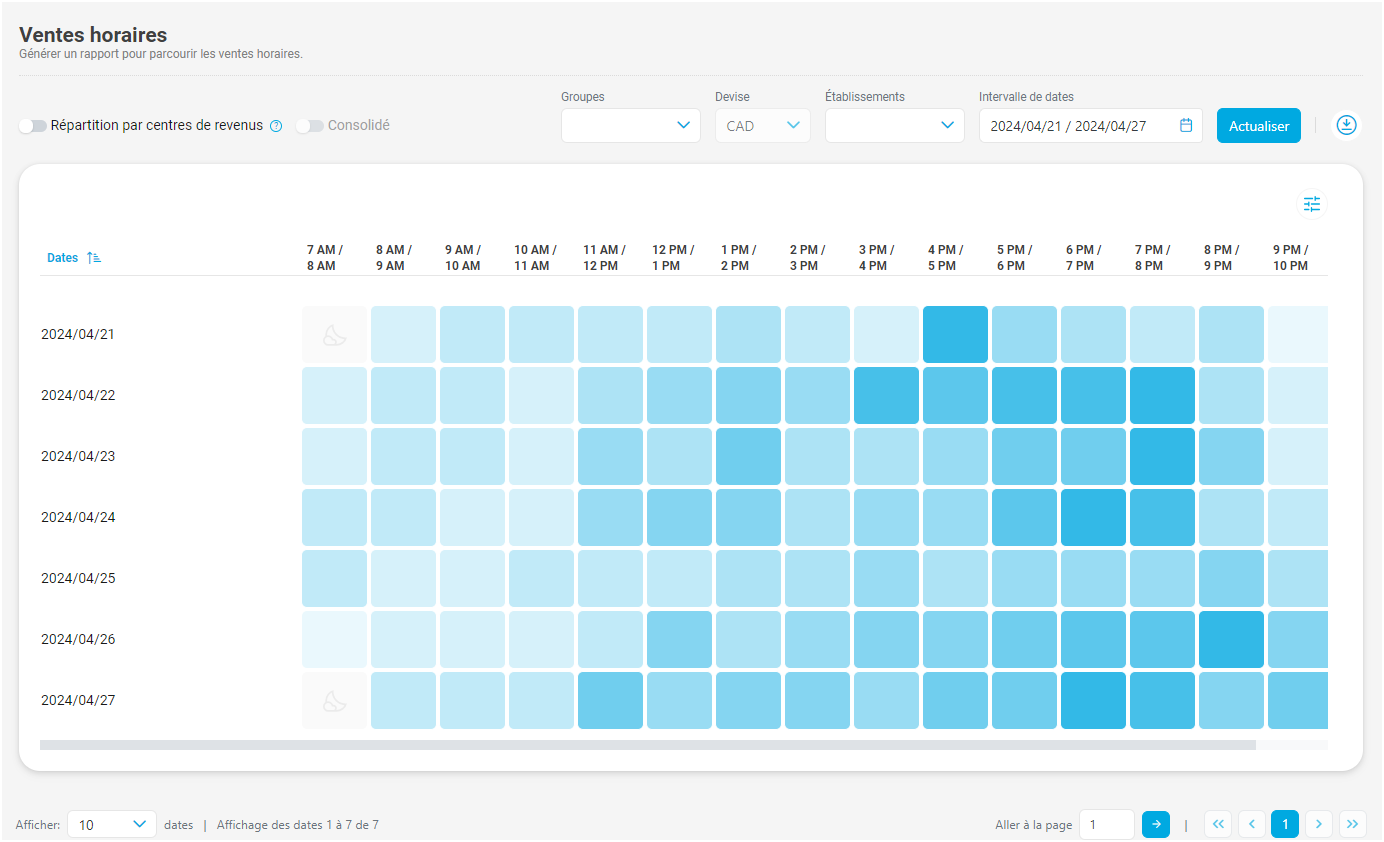The height and width of the screenshot is (842, 1384).
Task: Click the Dates column header
Action: [62, 258]
